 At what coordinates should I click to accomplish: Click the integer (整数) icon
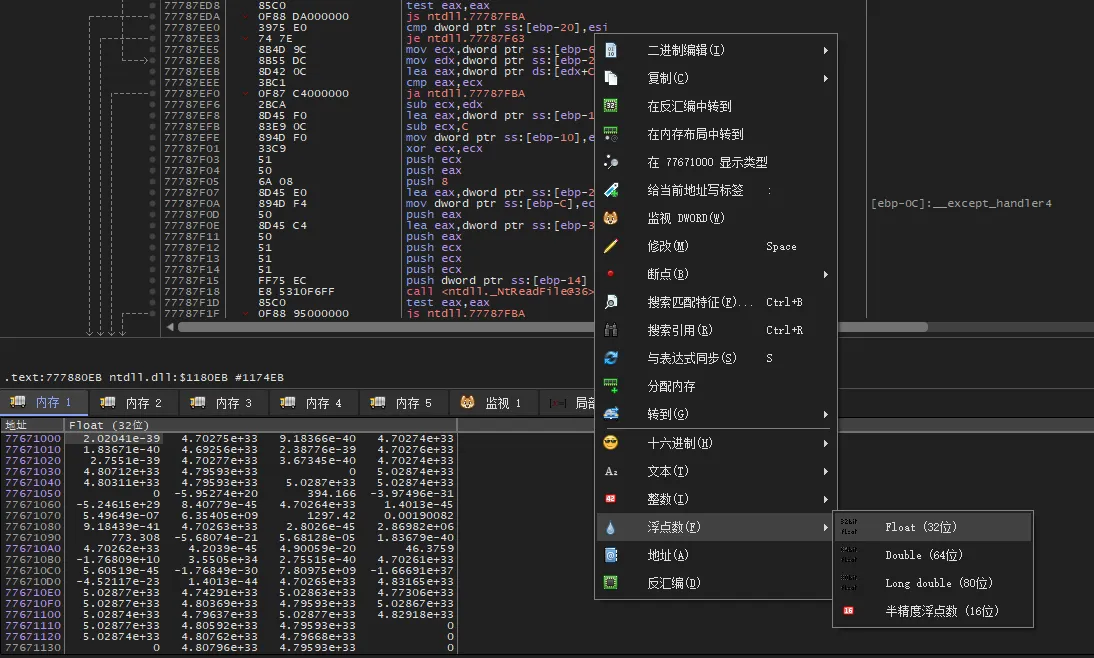(610, 499)
